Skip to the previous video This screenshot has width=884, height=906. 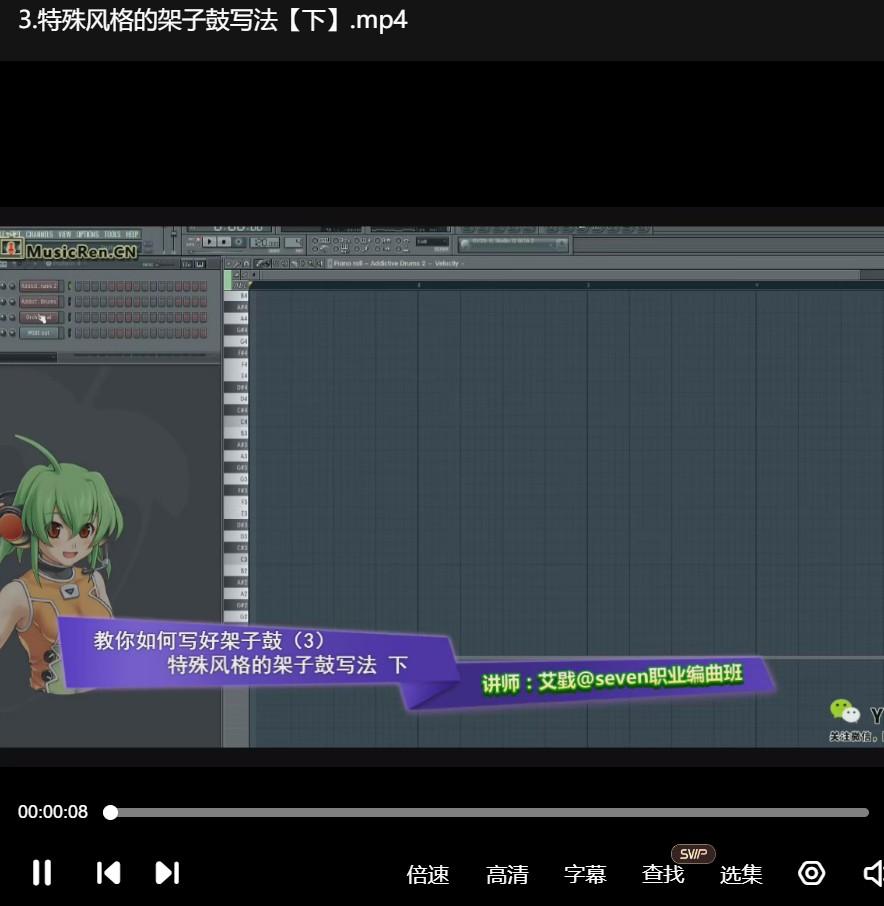108,872
